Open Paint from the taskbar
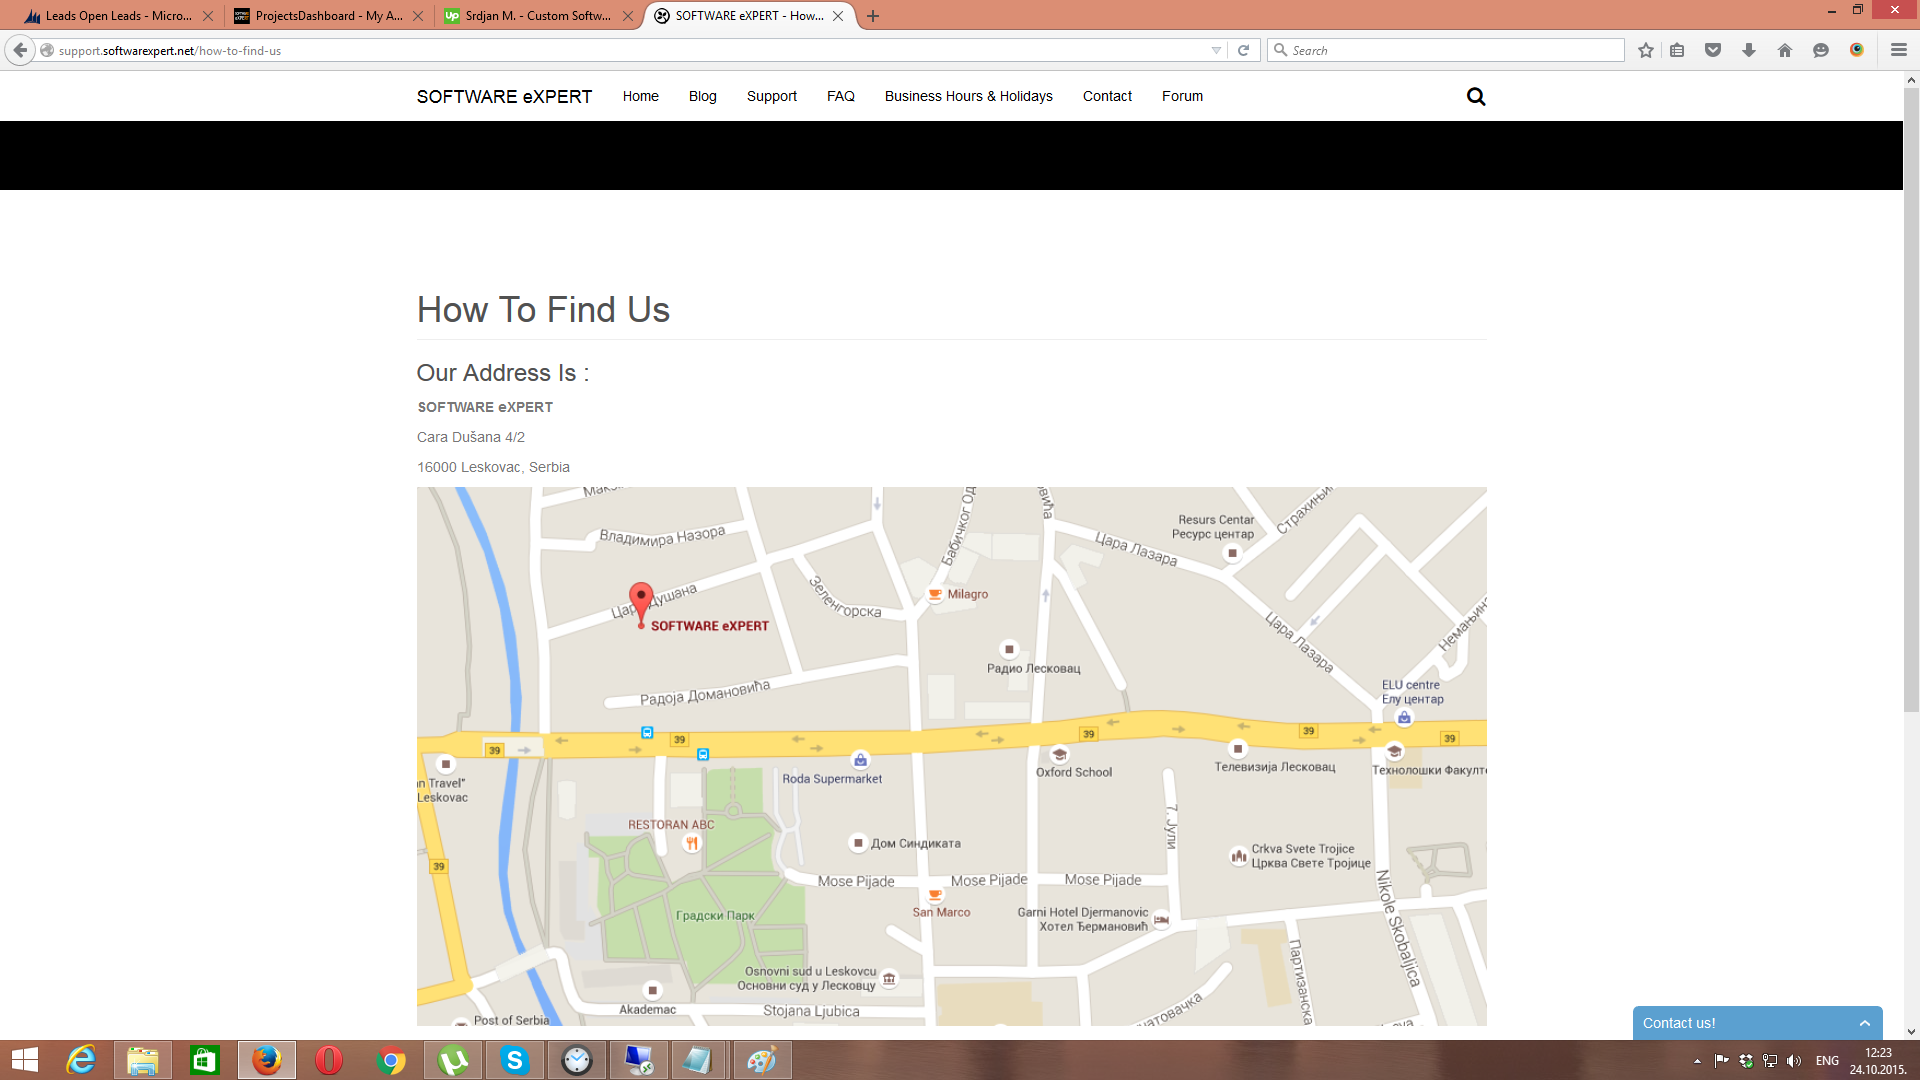Screen dimensions: 1920x1080 click(762, 1060)
